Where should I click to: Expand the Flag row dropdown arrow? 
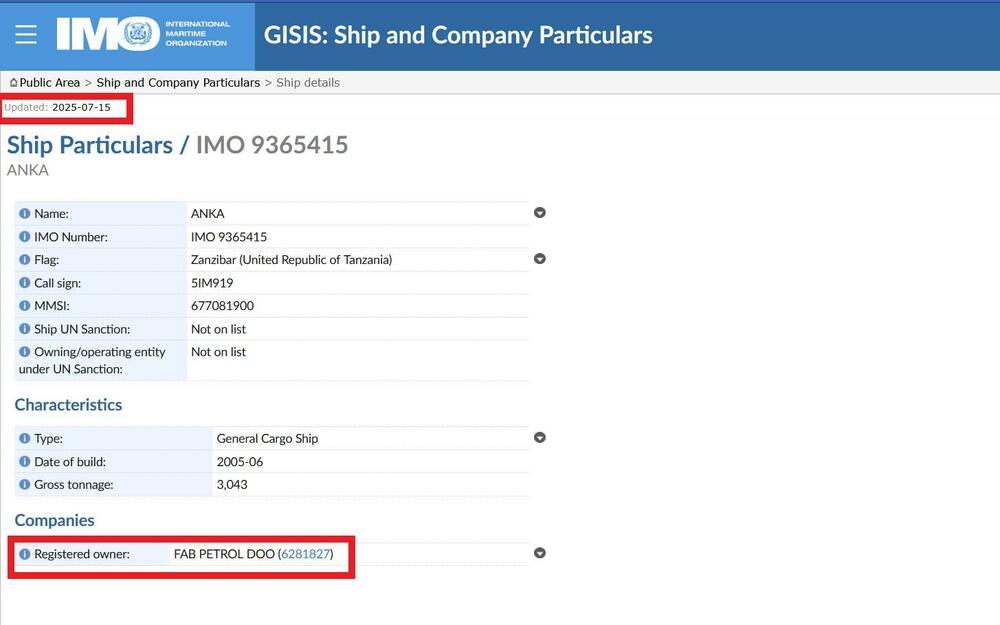[540, 259]
